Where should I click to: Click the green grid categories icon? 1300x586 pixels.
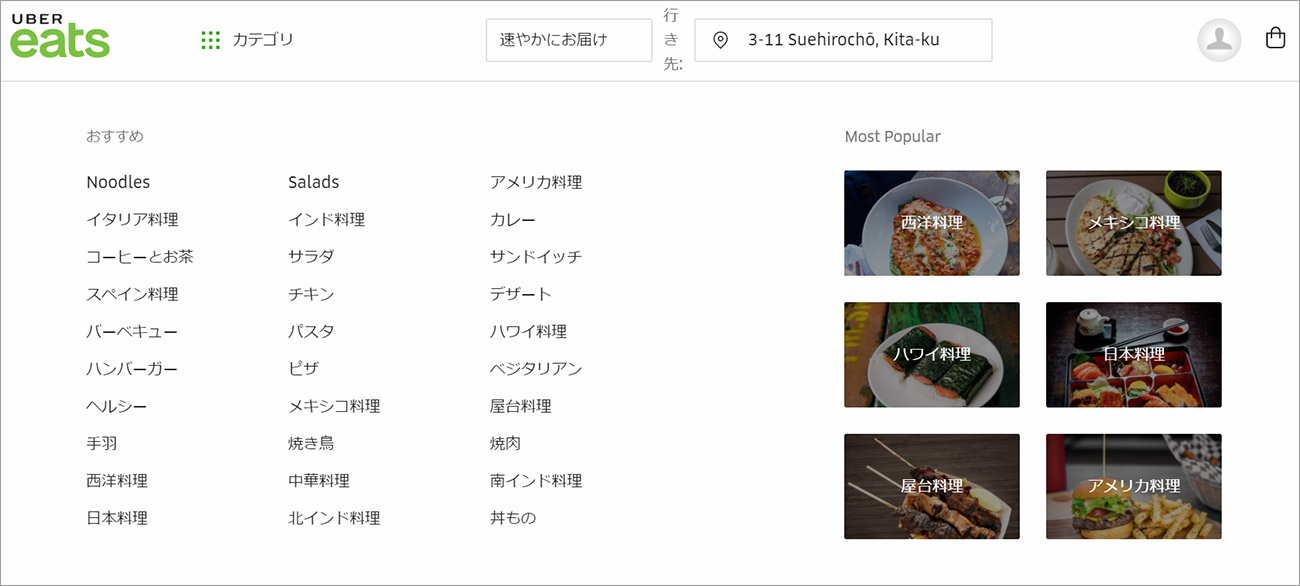pos(210,40)
